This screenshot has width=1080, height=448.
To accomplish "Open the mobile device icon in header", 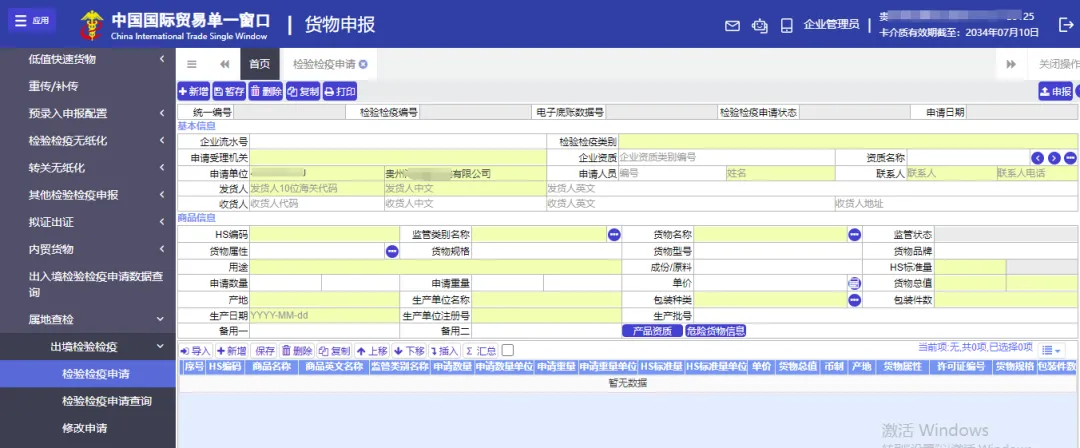I will click(787, 26).
